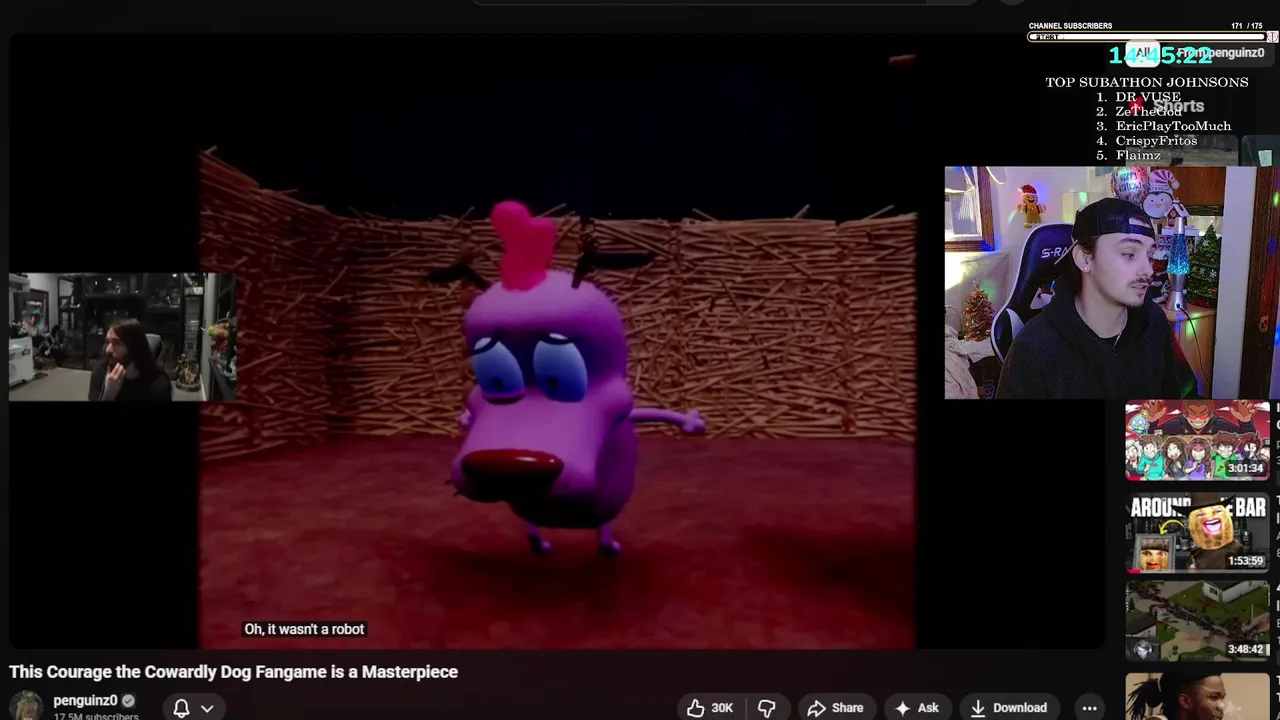Screen dimensions: 1280x720
Task: Click the 'Oh, it wasn't a robot' caption
Action: pos(304,629)
